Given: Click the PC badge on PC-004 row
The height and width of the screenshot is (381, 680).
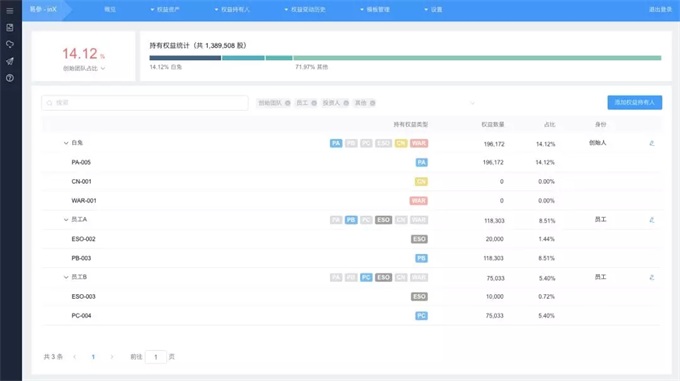Looking at the screenshot, I should click(x=422, y=316).
